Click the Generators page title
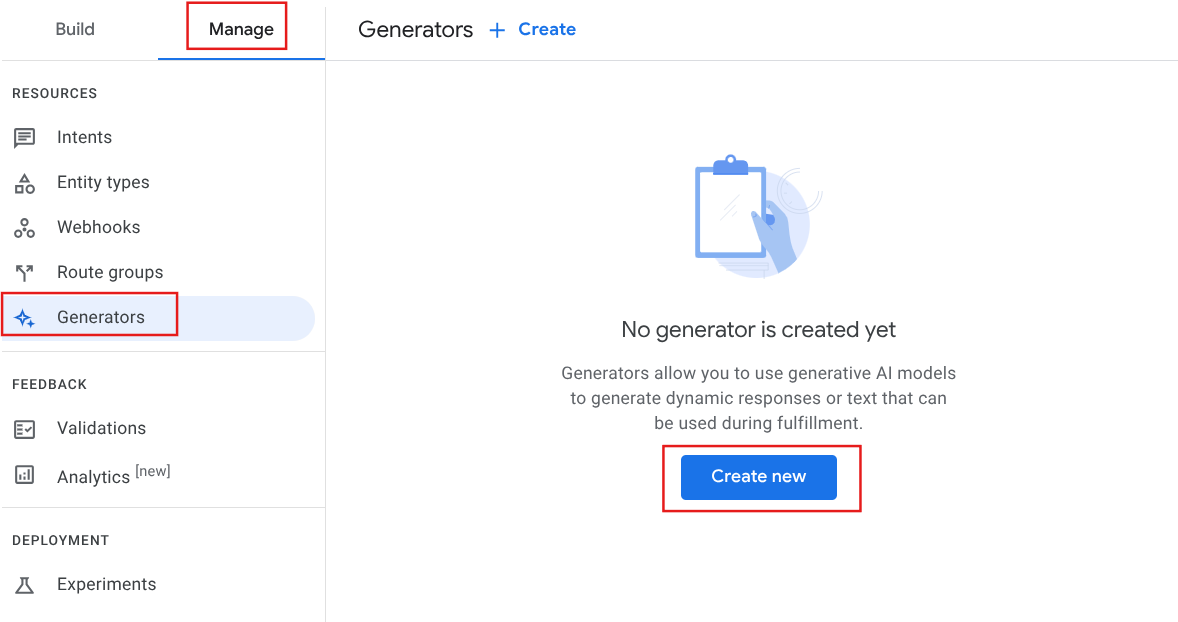 415,29
